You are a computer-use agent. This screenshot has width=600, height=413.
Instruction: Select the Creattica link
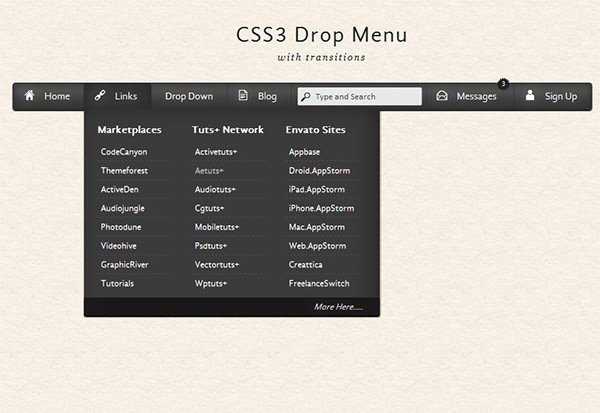pos(306,265)
